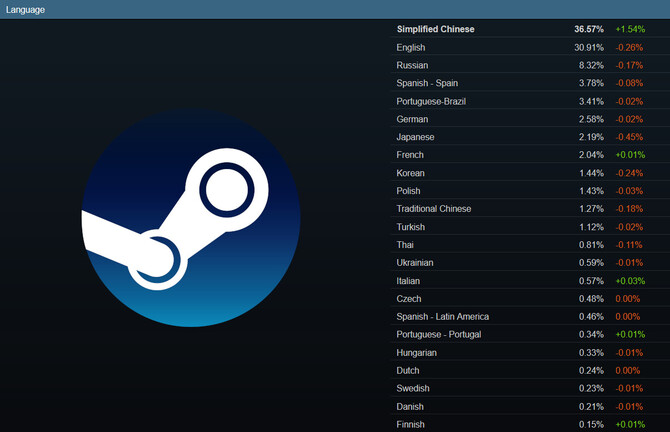Image resolution: width=670 pixels, height=432 pixels.
Task: Select the Russian language row
Action: coord(530,65)
